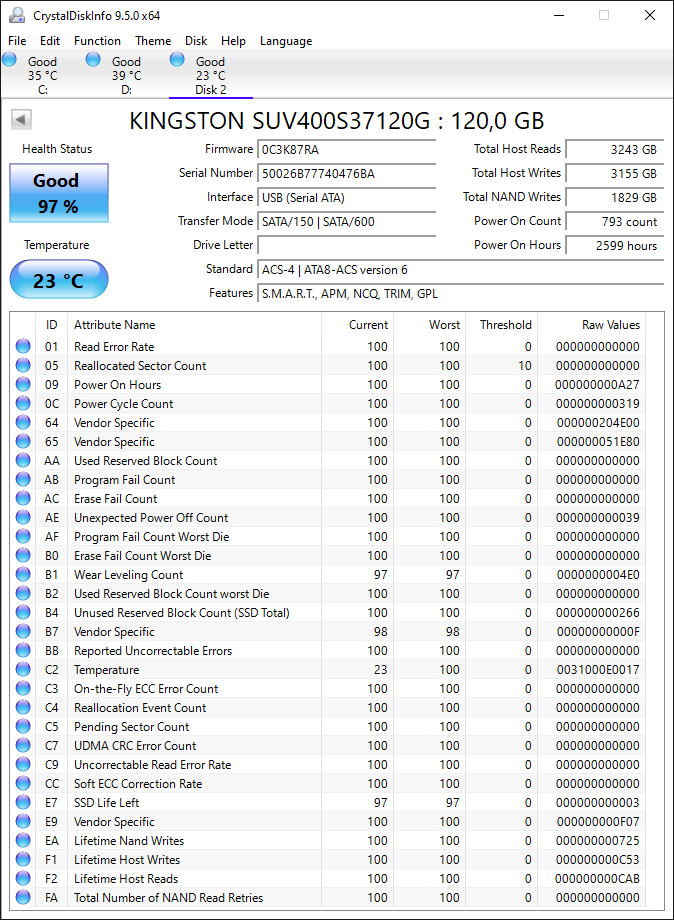Click the Features field
674x920 pixels.
coord(460,293)
